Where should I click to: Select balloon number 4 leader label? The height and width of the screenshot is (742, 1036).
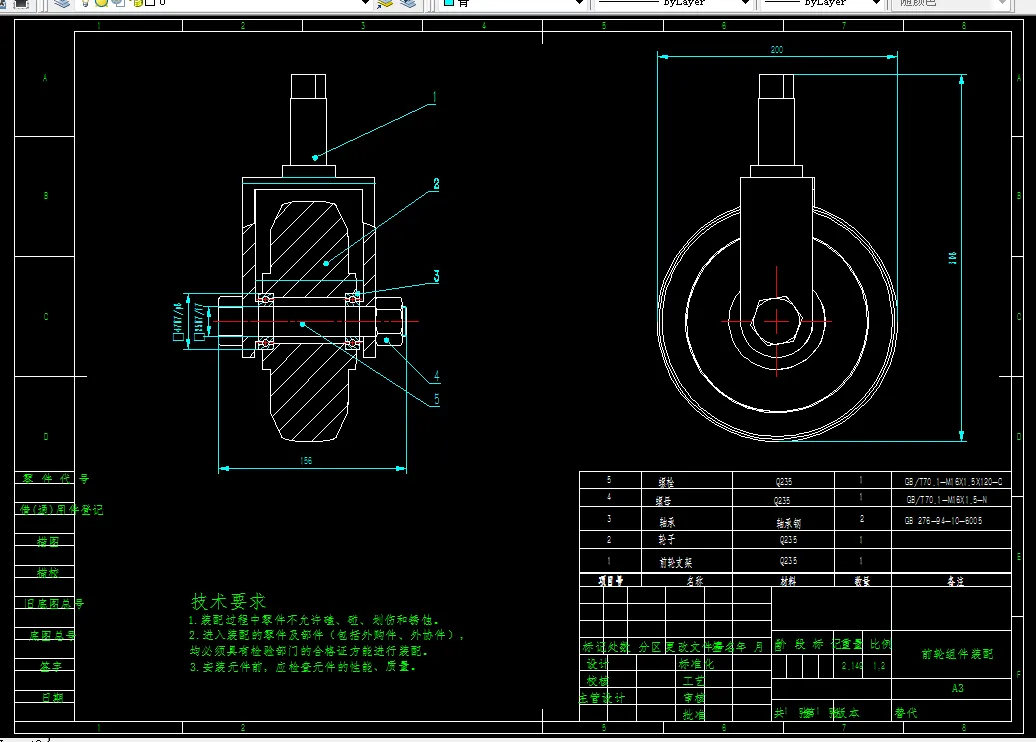436,376
